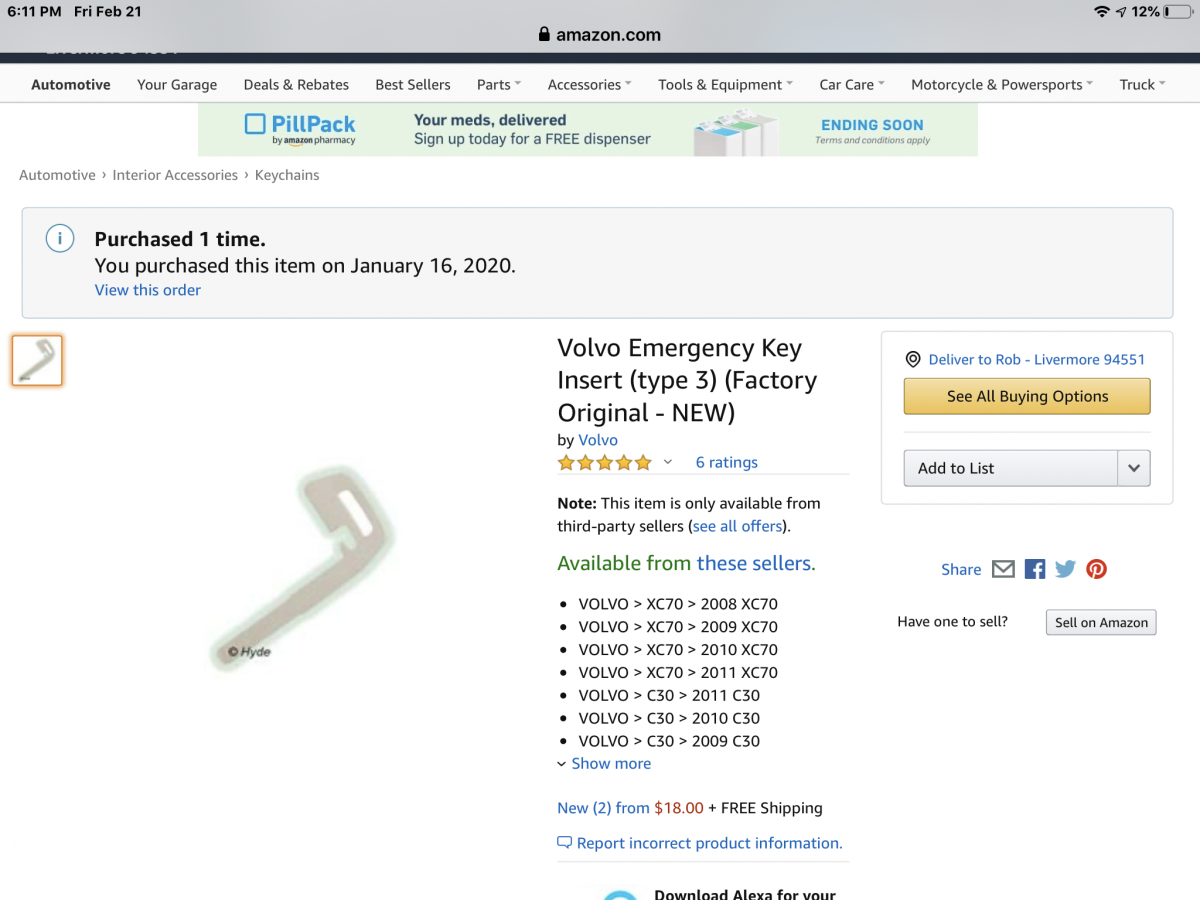Go to Keychains breadcrumb category
This screenshot has width=1200, height=900.
pos(287,175)
